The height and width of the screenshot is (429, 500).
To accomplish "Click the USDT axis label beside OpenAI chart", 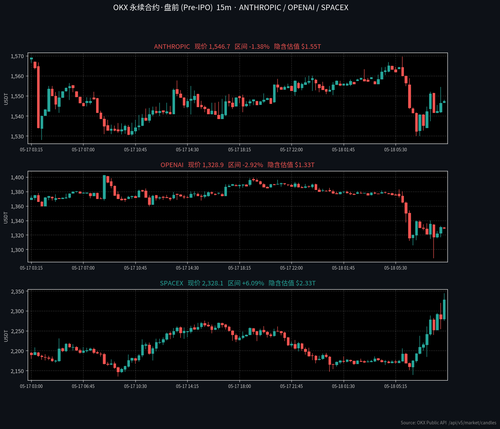I will [x=6, y=217].
